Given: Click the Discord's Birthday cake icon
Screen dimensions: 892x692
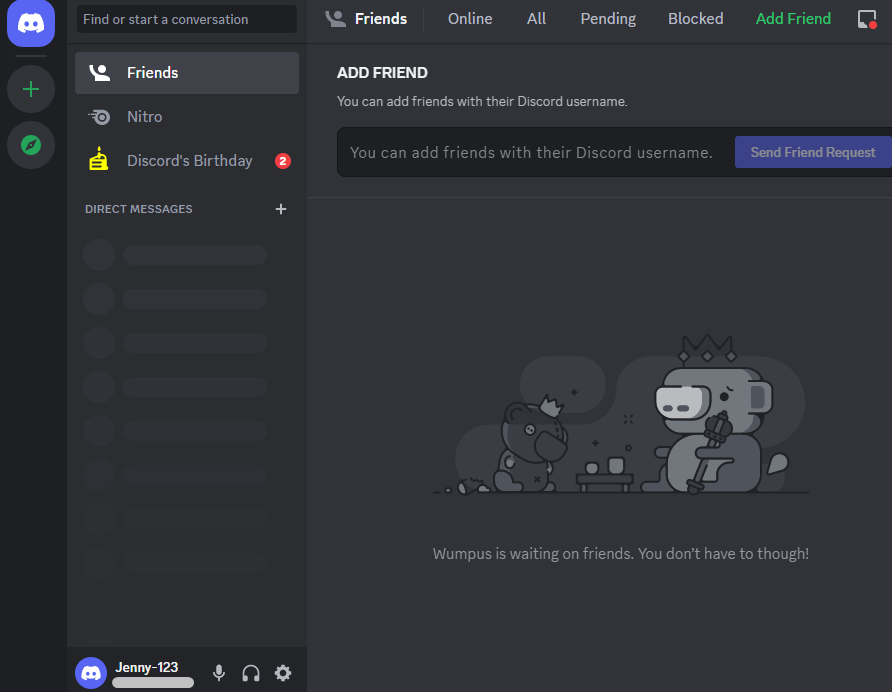Looking at the screenshot, I should pos(98,159).
